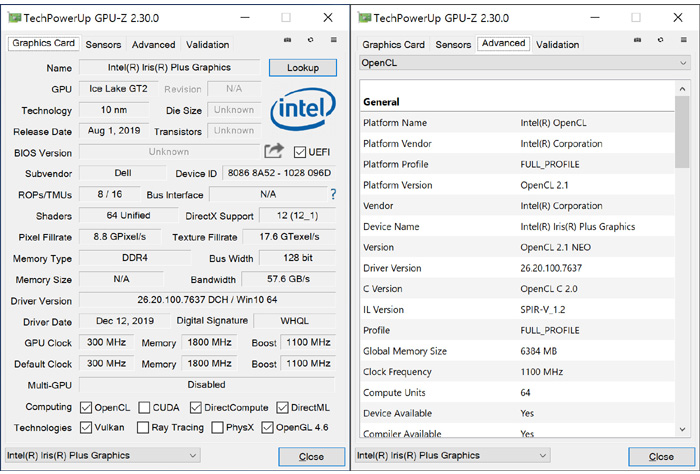Click the refresh icon in right window

click(660, 40)
